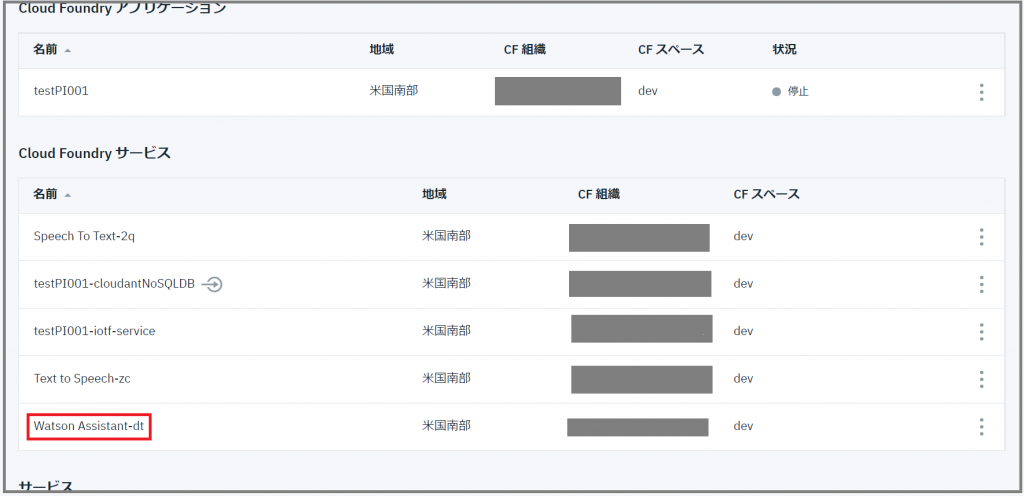Click the gray stopped status dot
The image size is (1024, 496).
click(776, 92)
